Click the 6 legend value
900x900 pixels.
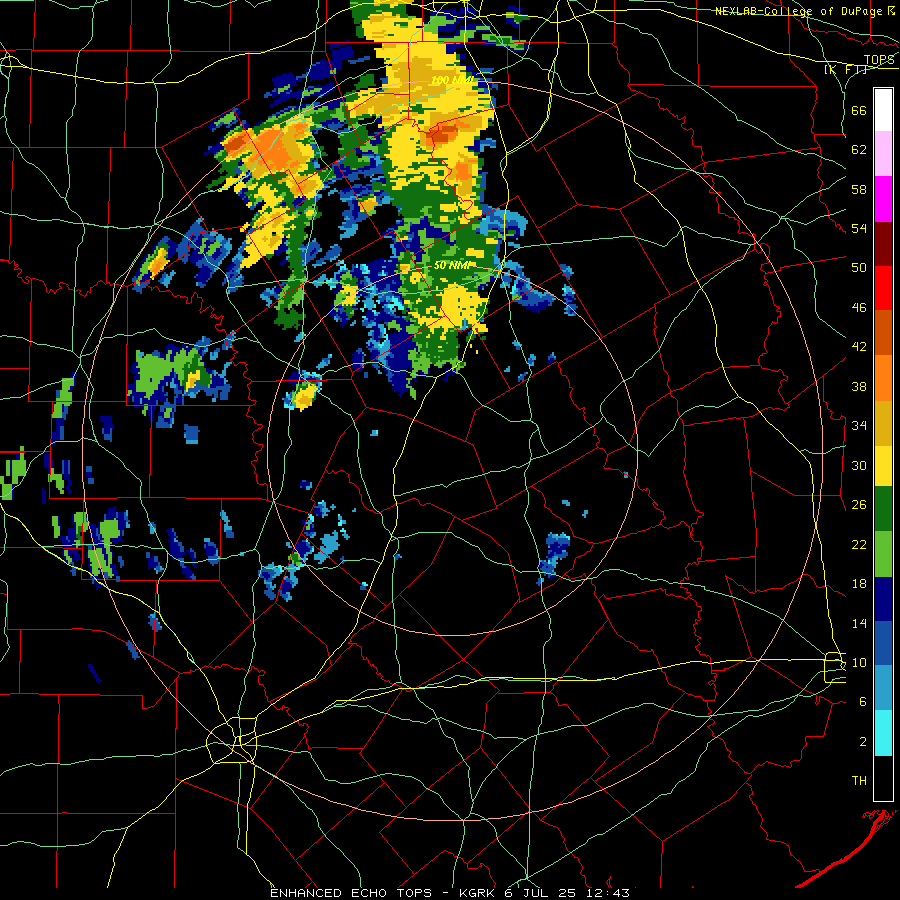[x=862, y=702]
